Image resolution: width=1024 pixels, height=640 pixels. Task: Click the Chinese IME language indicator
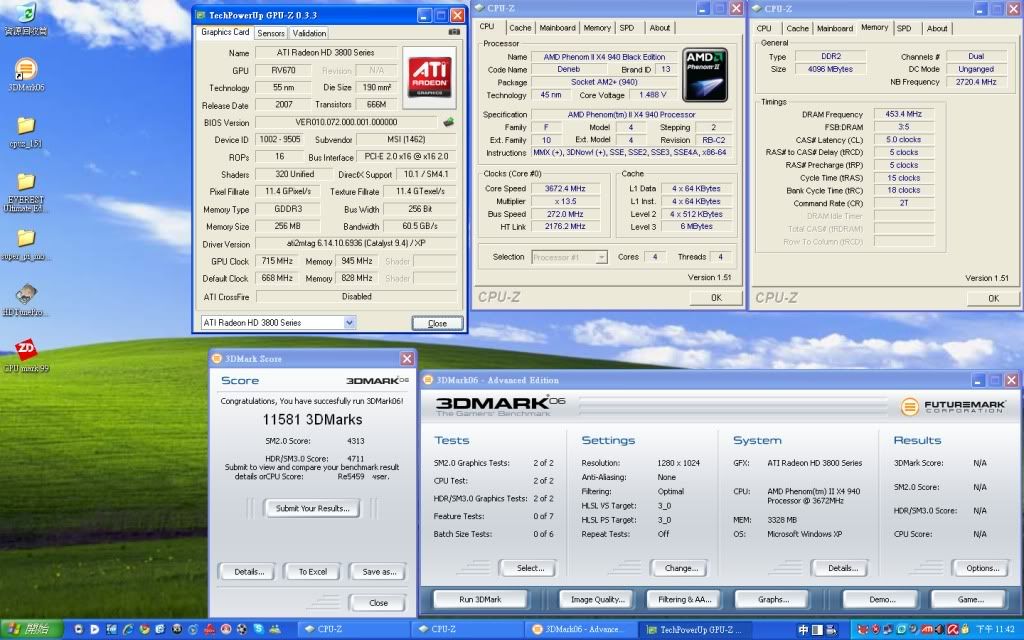coord(803,630)
